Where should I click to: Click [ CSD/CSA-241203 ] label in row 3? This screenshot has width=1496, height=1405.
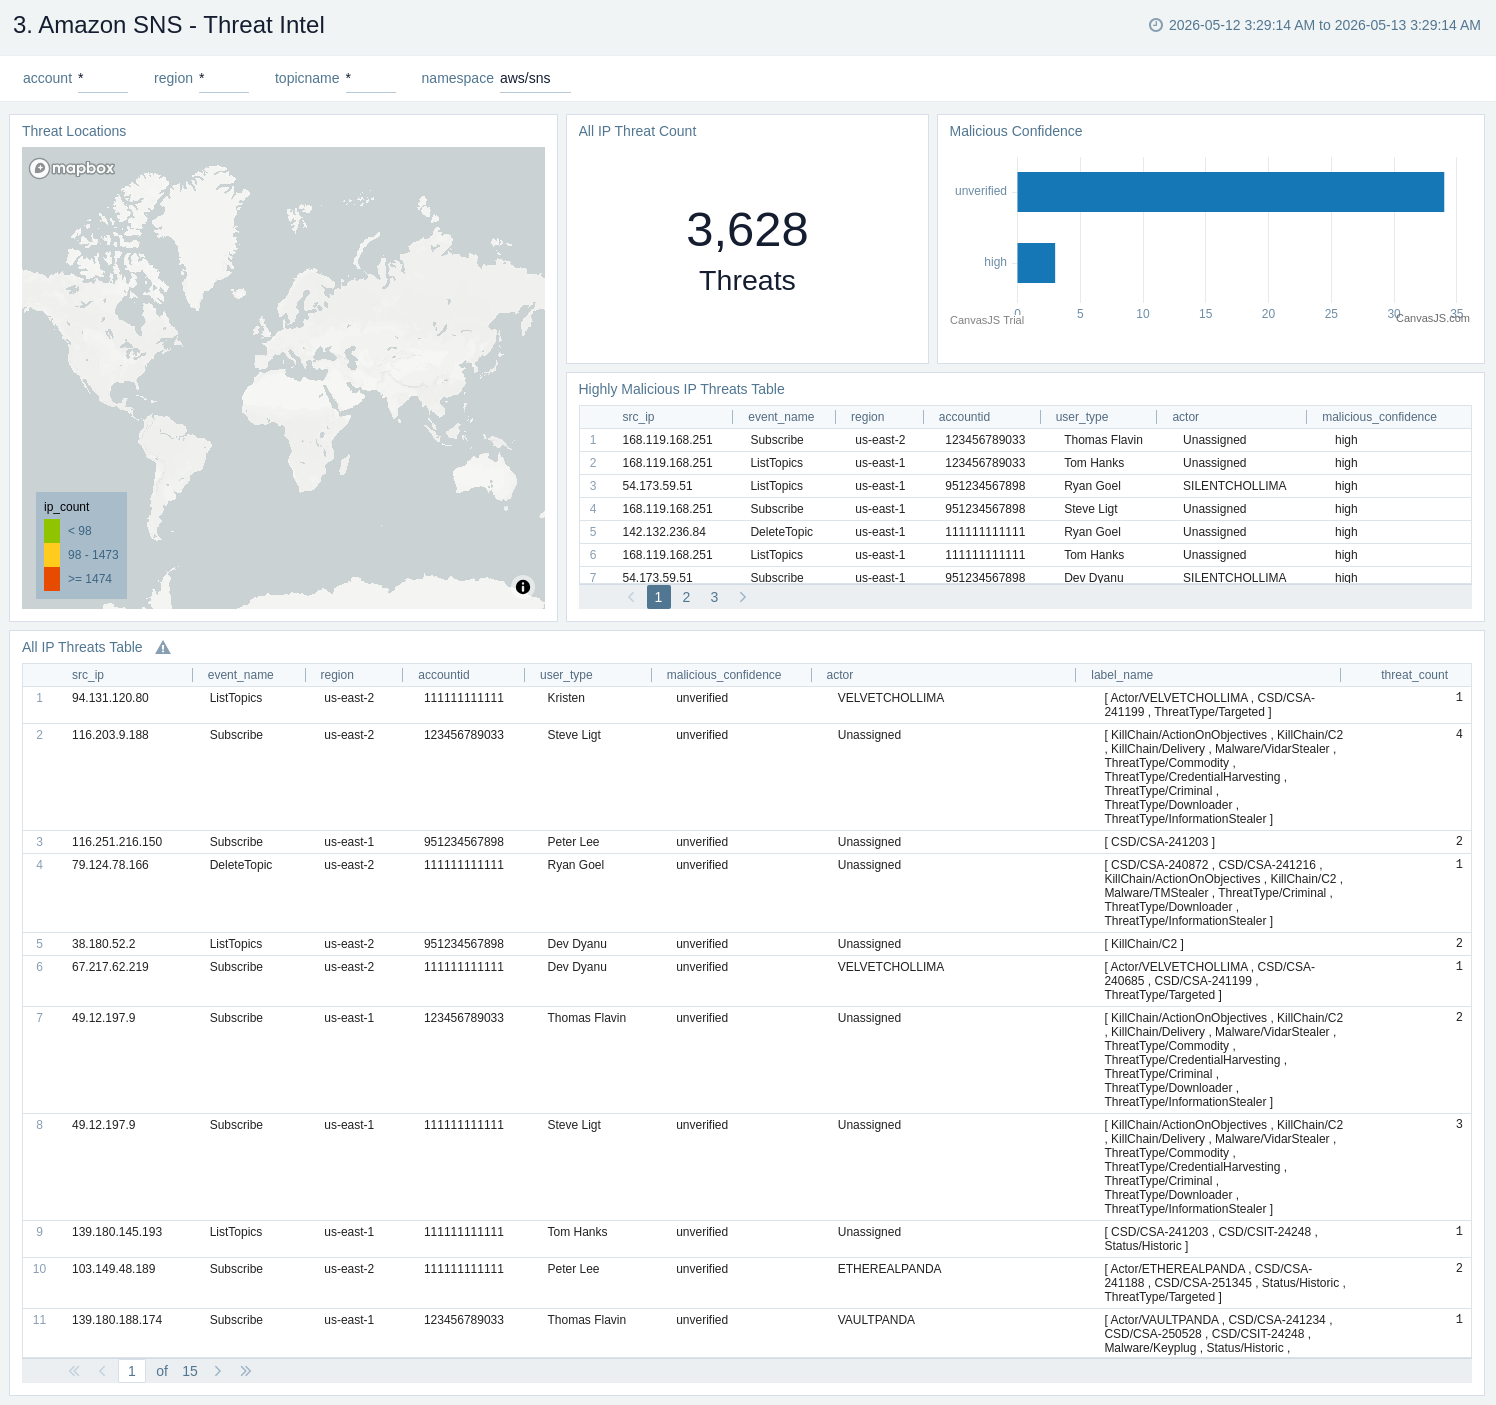tap(1159, 842)
